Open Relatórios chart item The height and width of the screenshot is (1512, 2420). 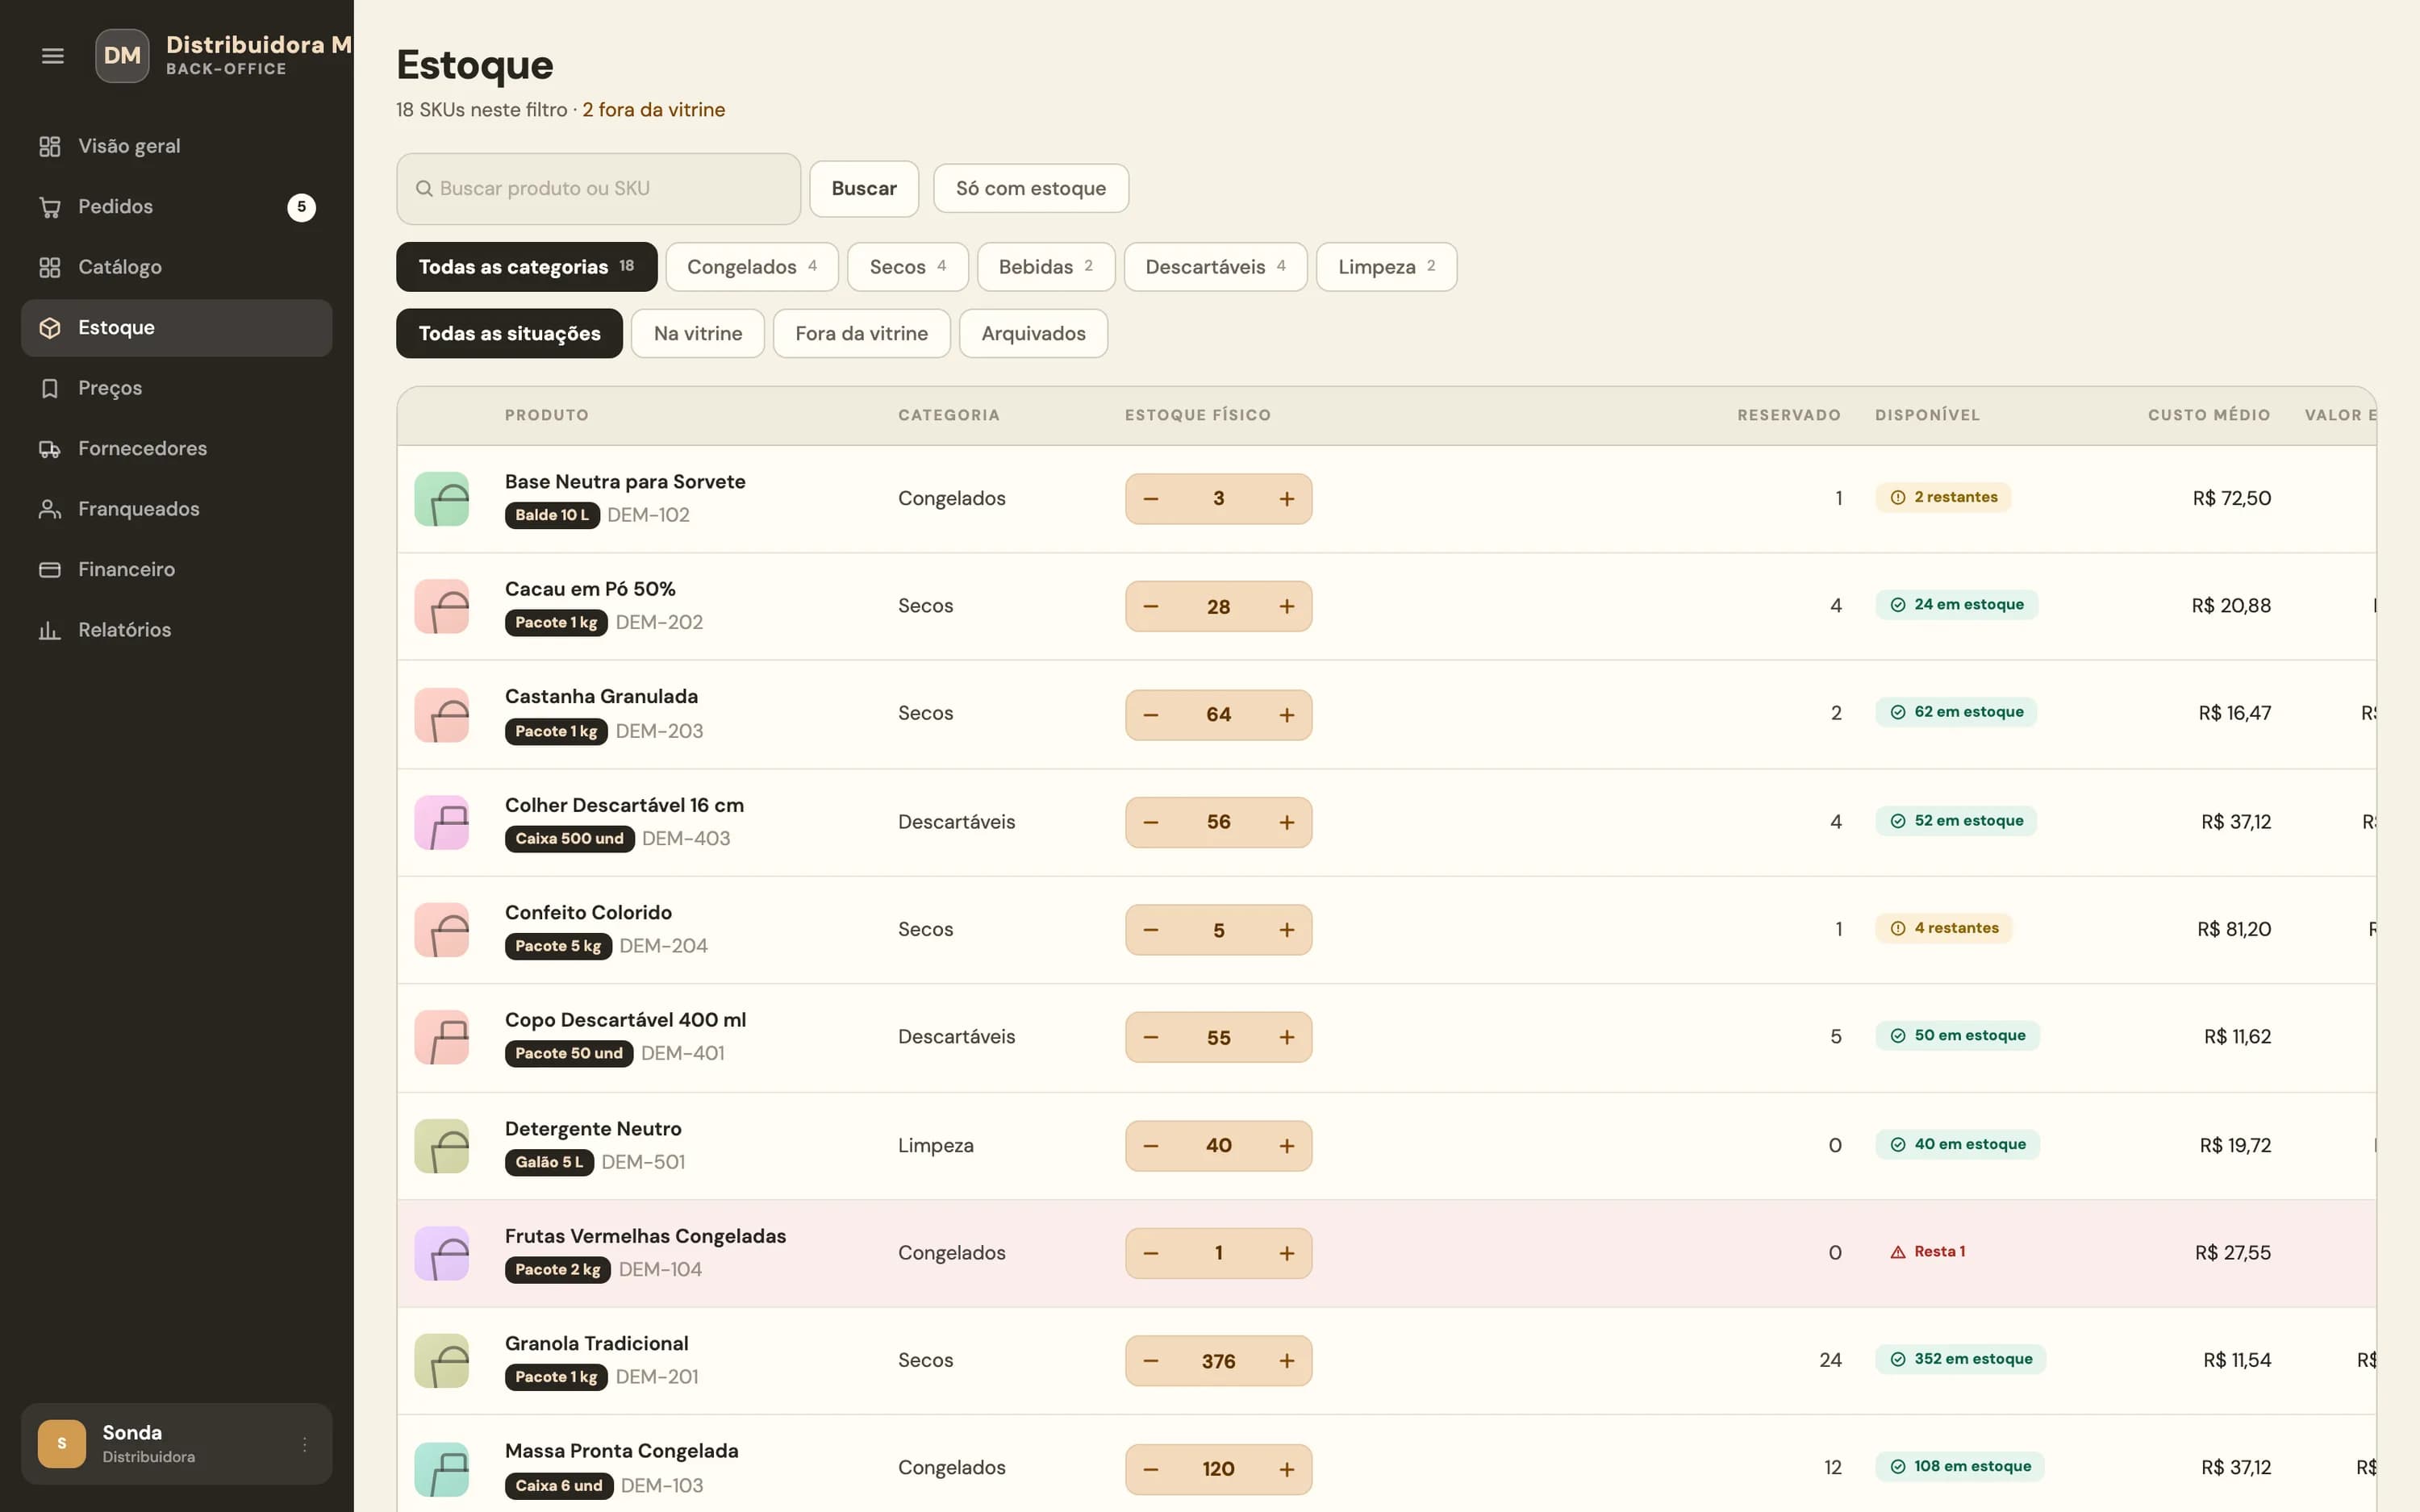177,630
